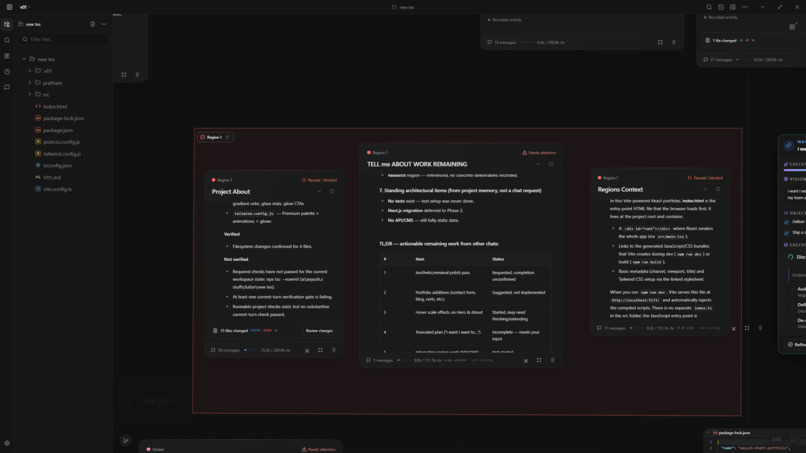The width and height of the screenshot is (806, 453).
Task: Click the app logo icon in top-left corner
Action: [x=9, y=7]
